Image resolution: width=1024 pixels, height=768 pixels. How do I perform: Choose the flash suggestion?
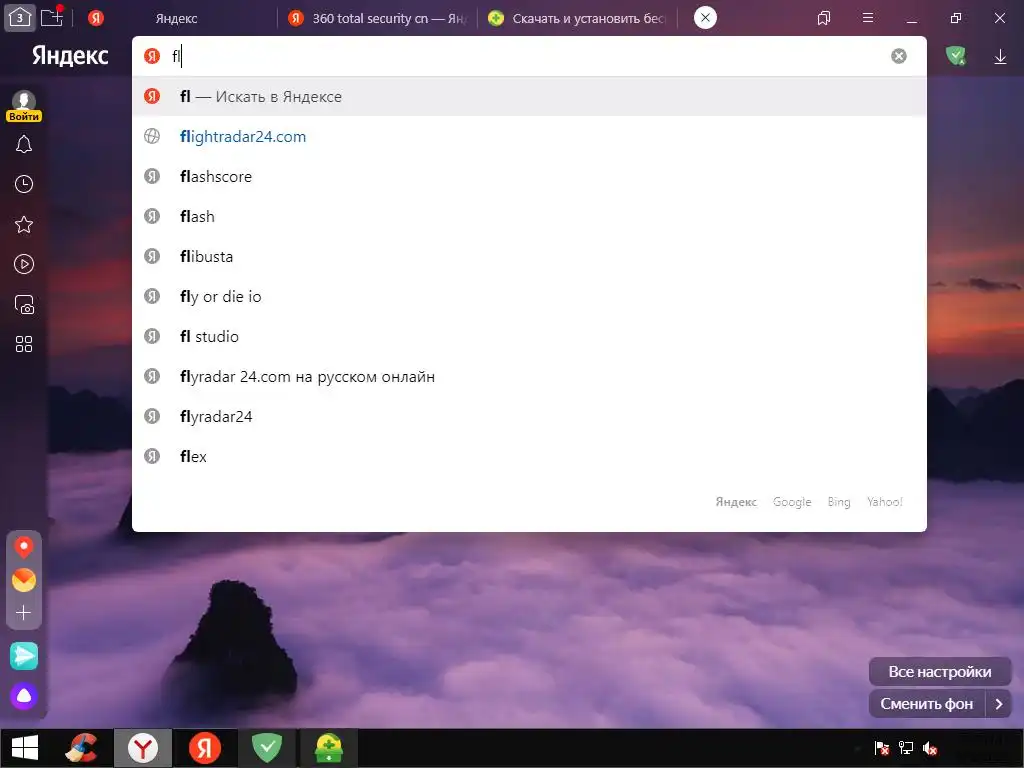(529, 216)
